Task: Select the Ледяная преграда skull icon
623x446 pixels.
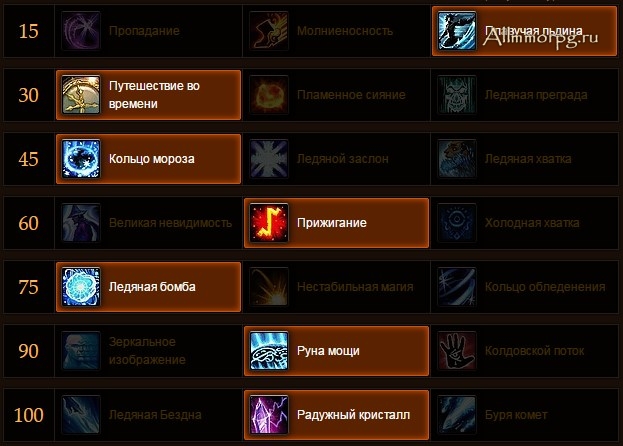Action: [x=457, y=95]
